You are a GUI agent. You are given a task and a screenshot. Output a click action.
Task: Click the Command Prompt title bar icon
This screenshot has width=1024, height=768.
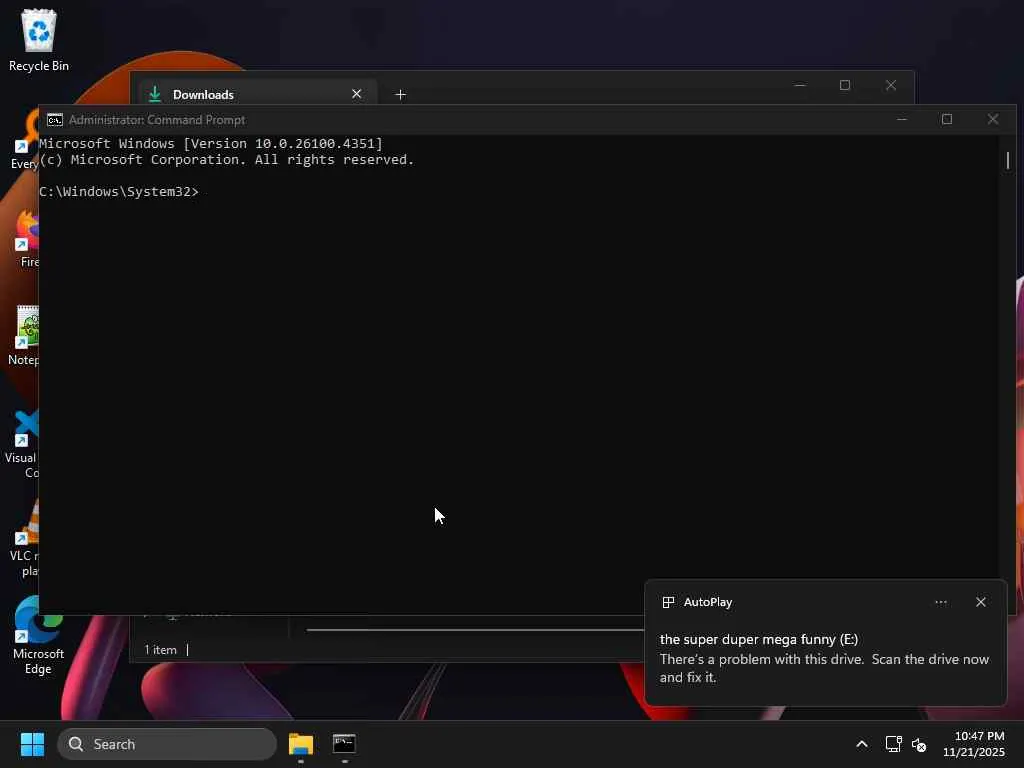click(55, 120)
